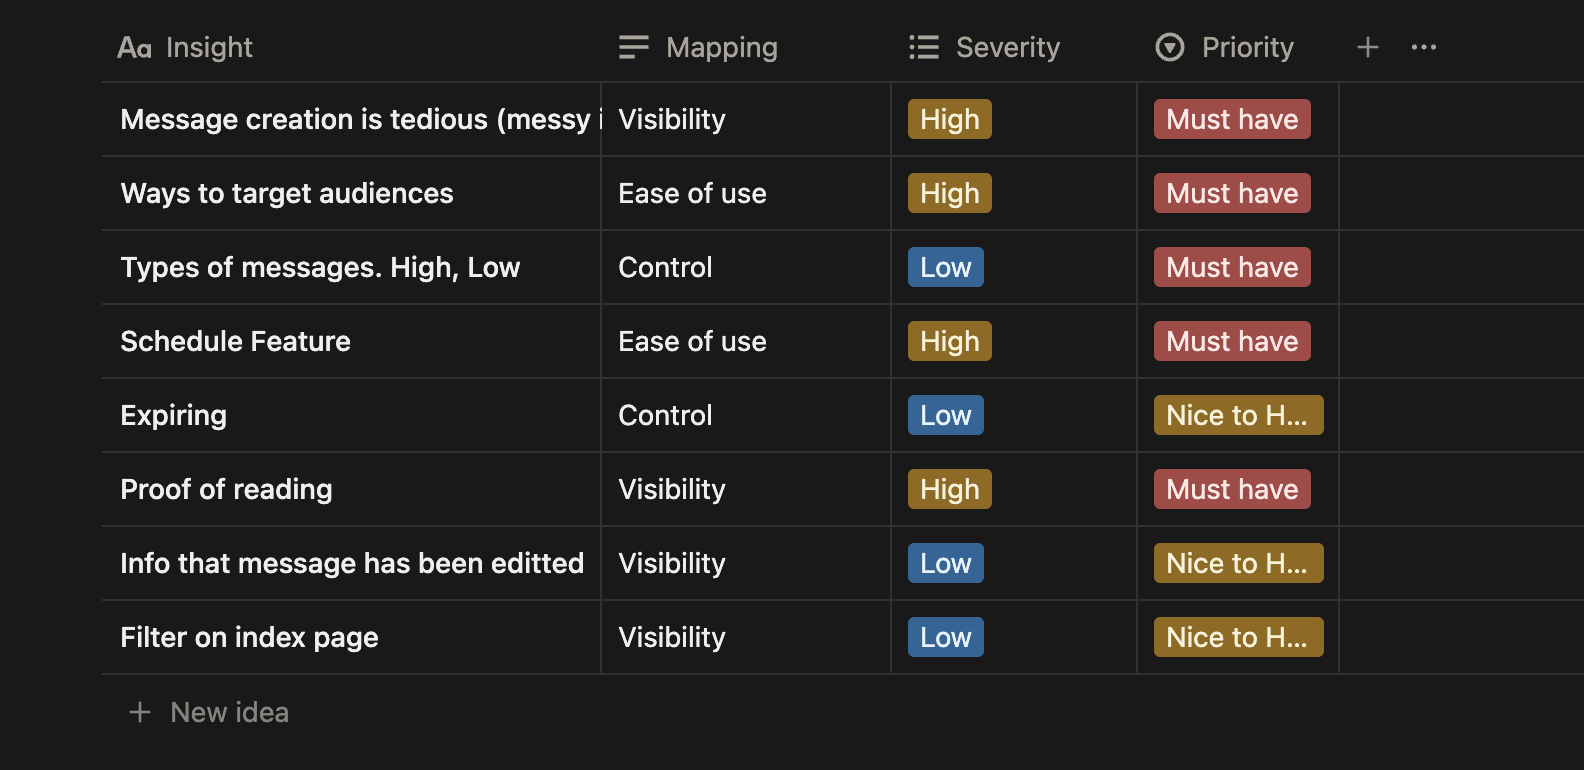Viewport: 1584px width, 770px height.
Task: Click the Insight column header label
Action: (x=209, y=47)
